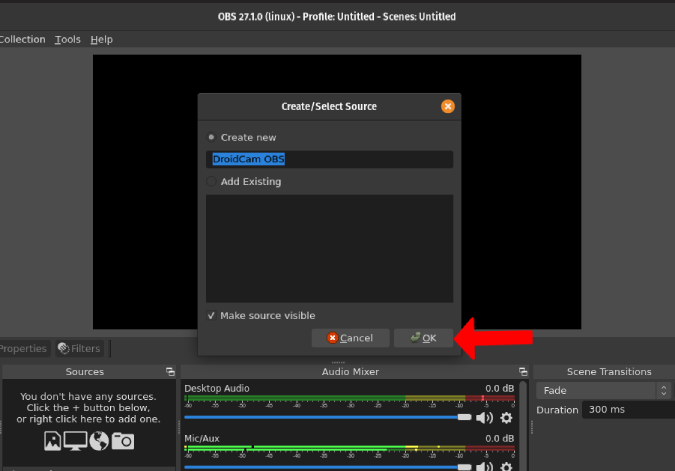Cancel the Create/Select Source dialog

click(350, 338)
